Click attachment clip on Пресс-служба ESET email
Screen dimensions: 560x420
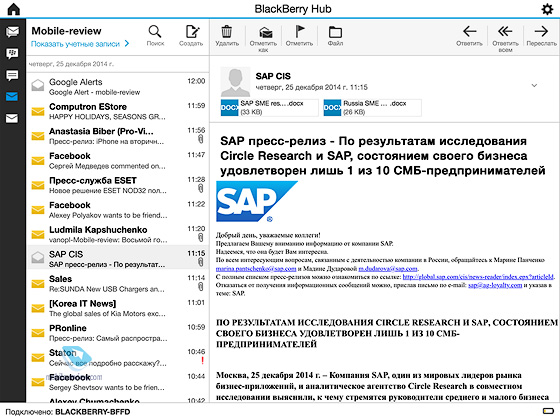[201, 188]
